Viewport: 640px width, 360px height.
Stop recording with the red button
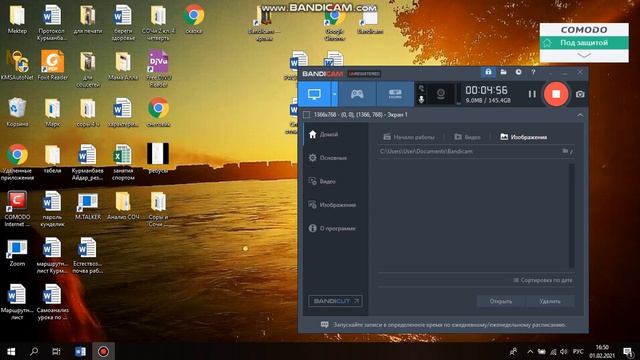point(556,94)
